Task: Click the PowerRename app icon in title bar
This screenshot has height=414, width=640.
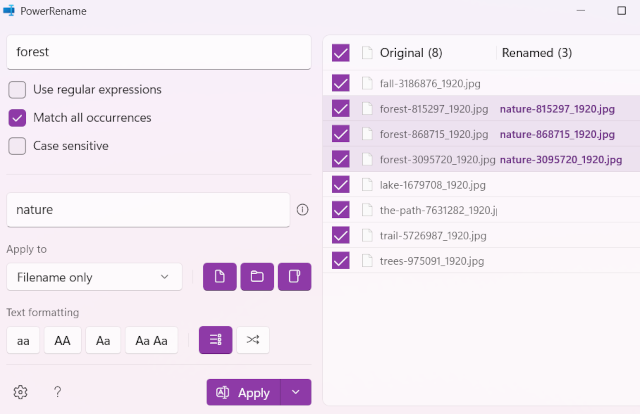Action: tap(9, 10)
